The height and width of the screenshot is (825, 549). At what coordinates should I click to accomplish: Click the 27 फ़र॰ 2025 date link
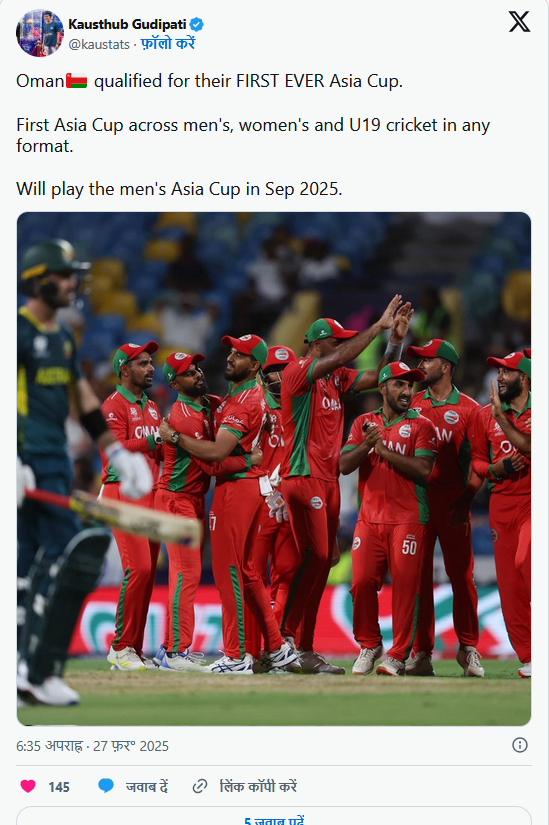[131, 746]
